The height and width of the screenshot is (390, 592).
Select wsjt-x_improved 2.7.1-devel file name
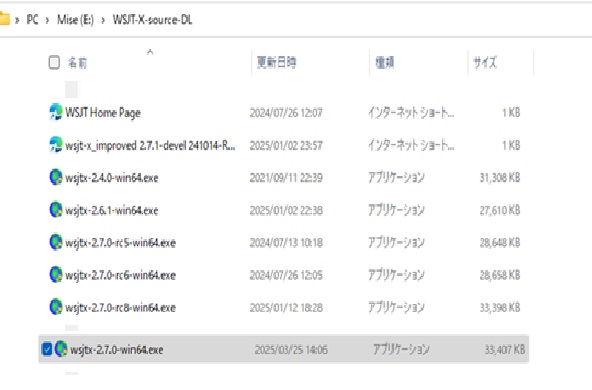pyautogui.click(x=150, y=145)
